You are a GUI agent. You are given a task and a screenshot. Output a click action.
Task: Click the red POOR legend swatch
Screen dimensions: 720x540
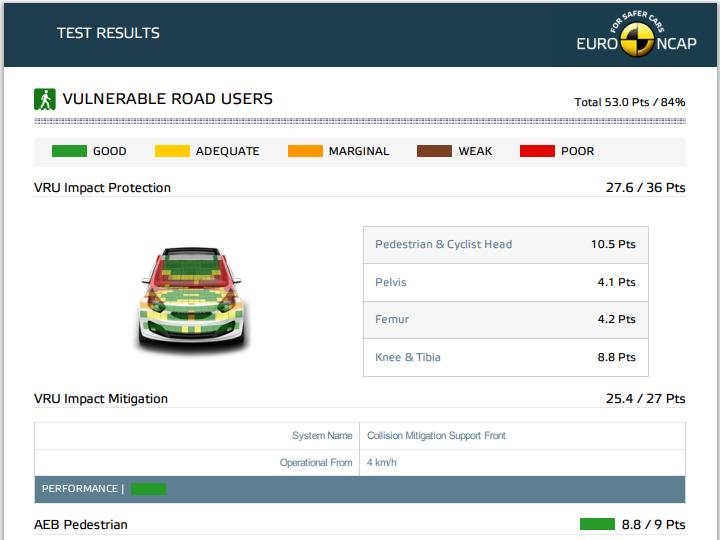click(x=537, y=151)
